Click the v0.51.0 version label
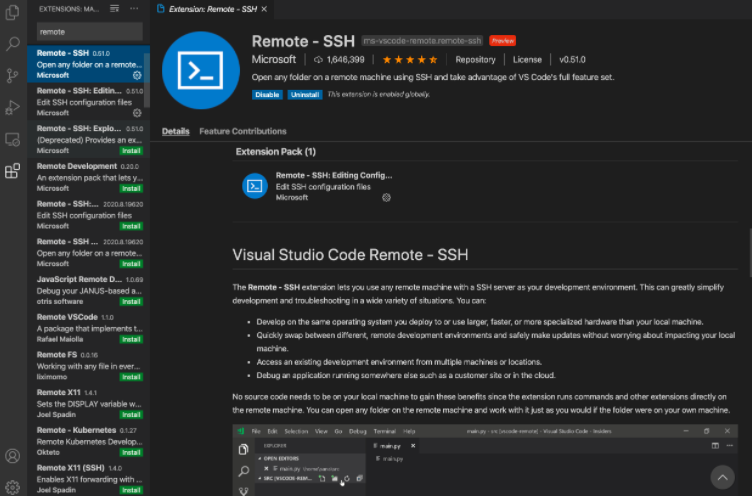752x496 pixels. click(x=572, y=60)
